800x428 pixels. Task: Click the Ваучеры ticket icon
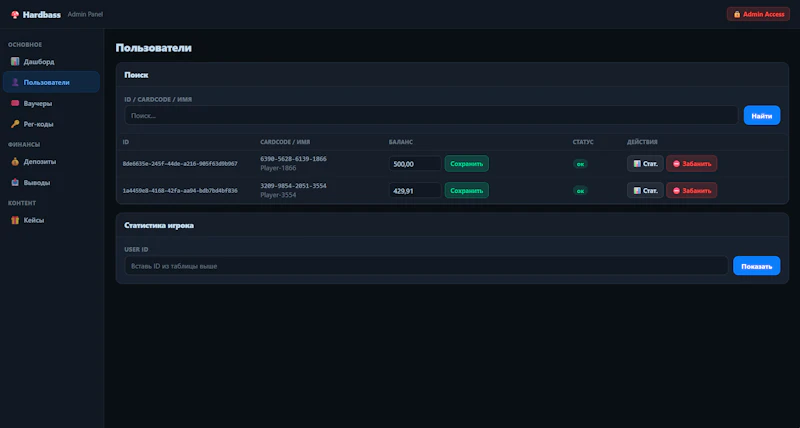pos(15,103)
